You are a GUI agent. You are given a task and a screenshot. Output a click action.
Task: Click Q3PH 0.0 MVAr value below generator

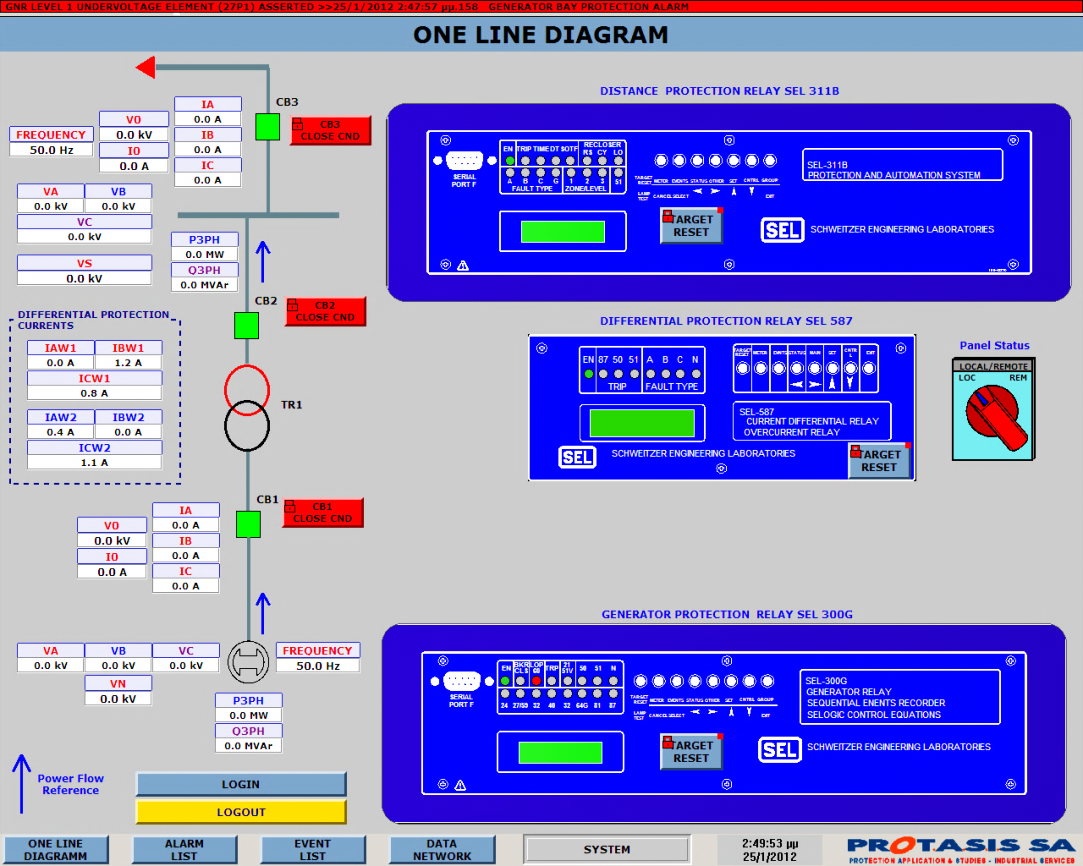(x=249, y=746)
